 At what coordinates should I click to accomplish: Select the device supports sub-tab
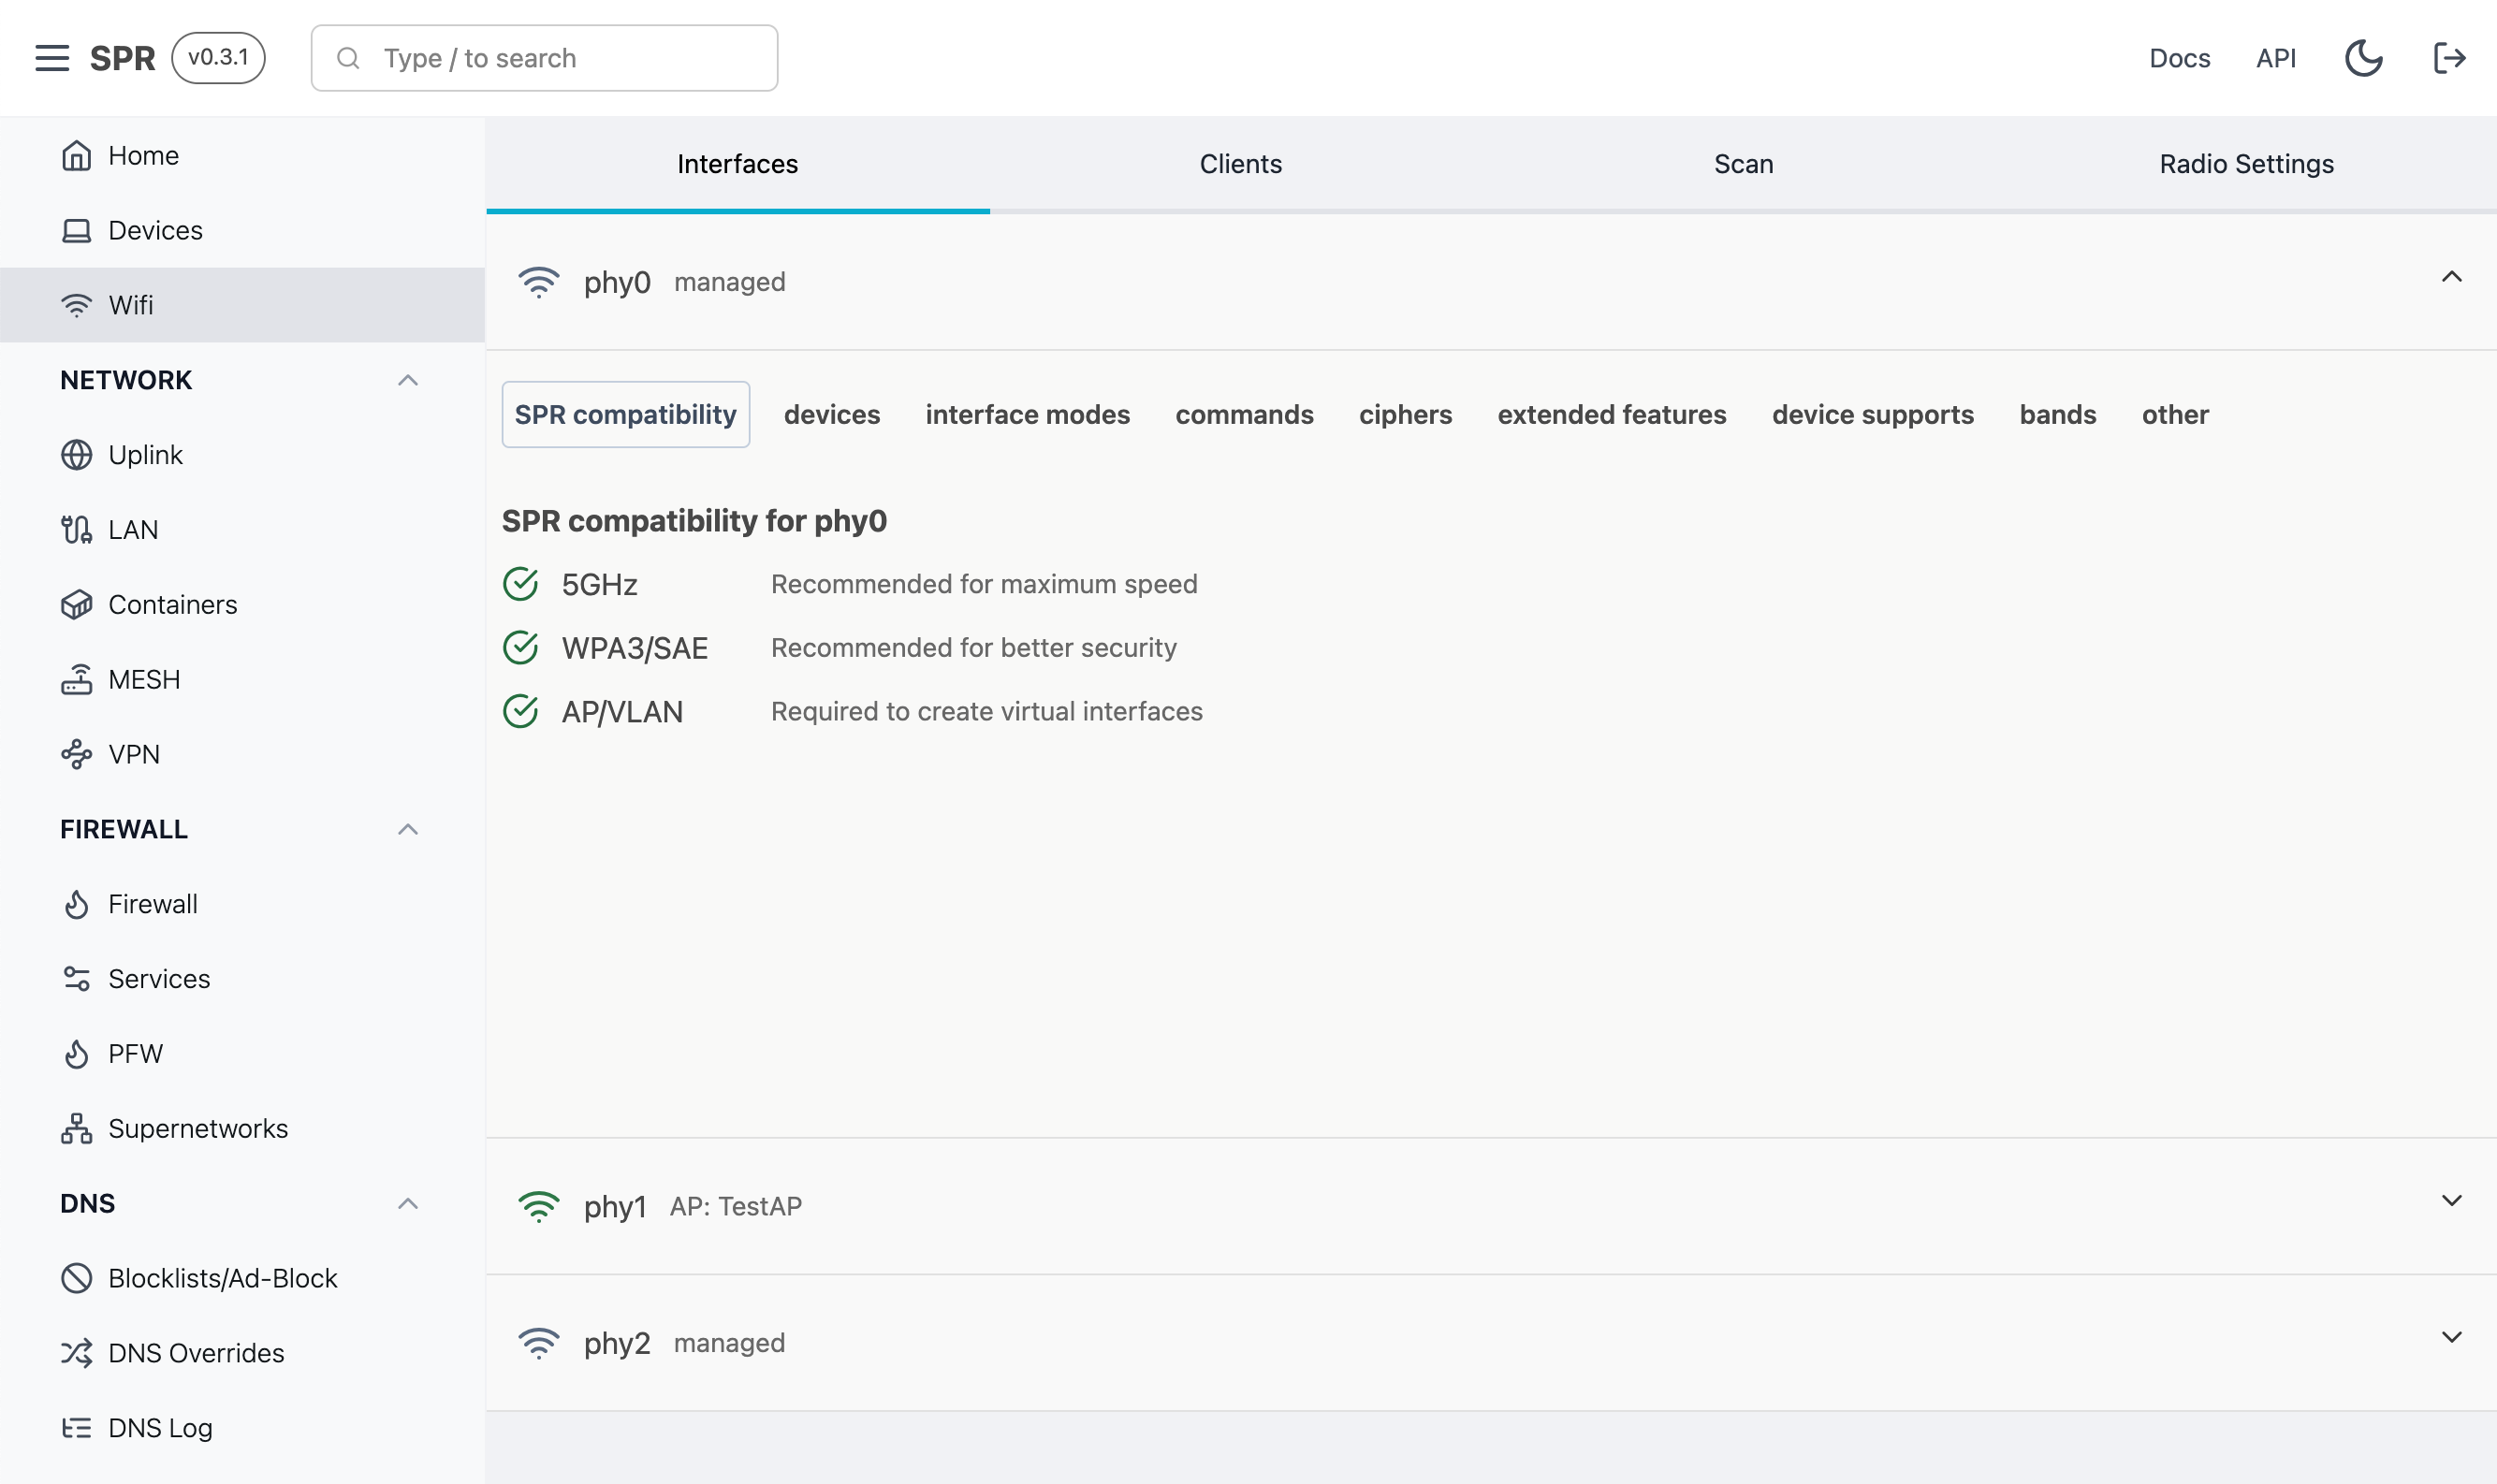point(1873,415)
